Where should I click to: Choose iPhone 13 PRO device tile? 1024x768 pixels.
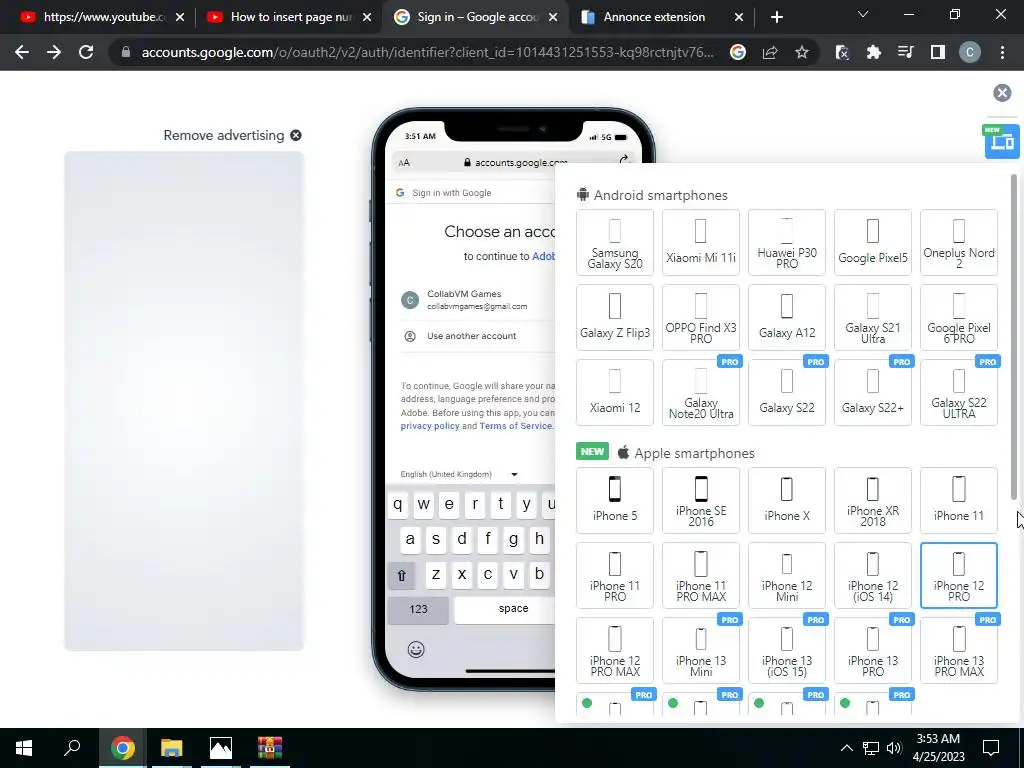[872, 650]
